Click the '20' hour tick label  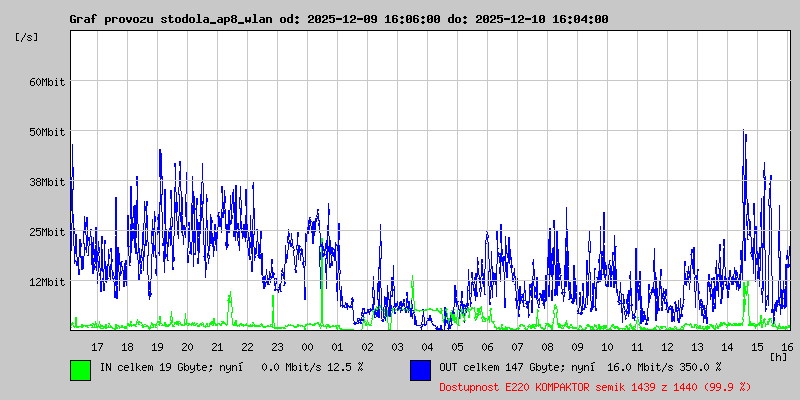(187, 347)
